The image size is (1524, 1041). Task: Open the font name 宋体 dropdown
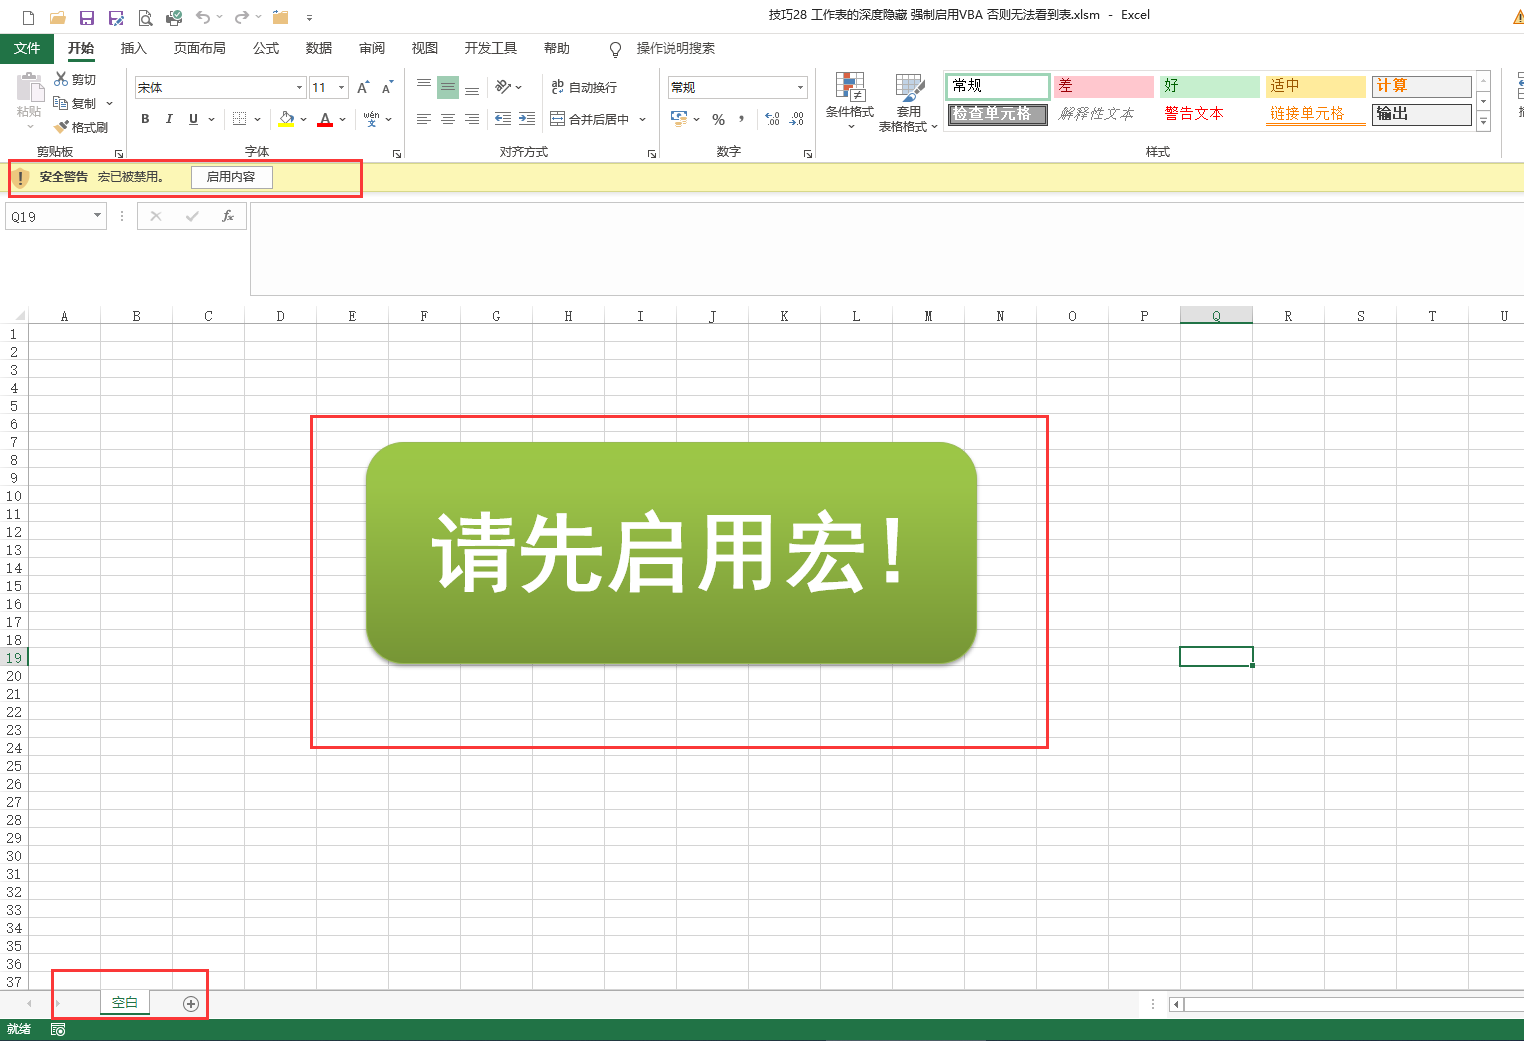pyautogui.click(x=299, y=88)
